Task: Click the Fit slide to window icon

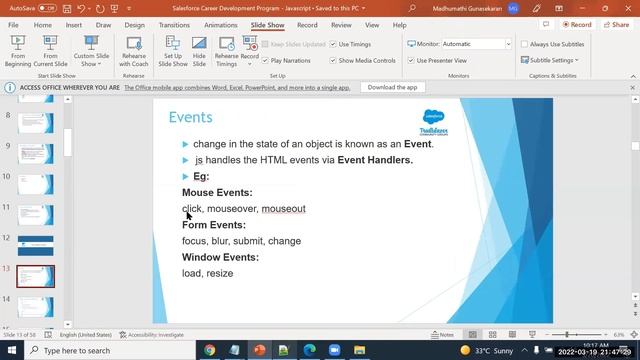Action: coord(633,335)
